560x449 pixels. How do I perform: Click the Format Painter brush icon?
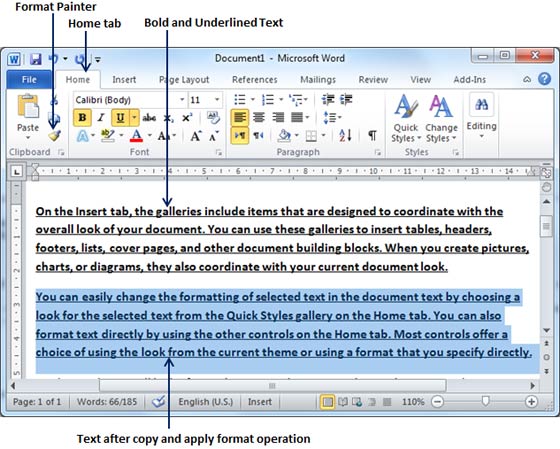55,136
